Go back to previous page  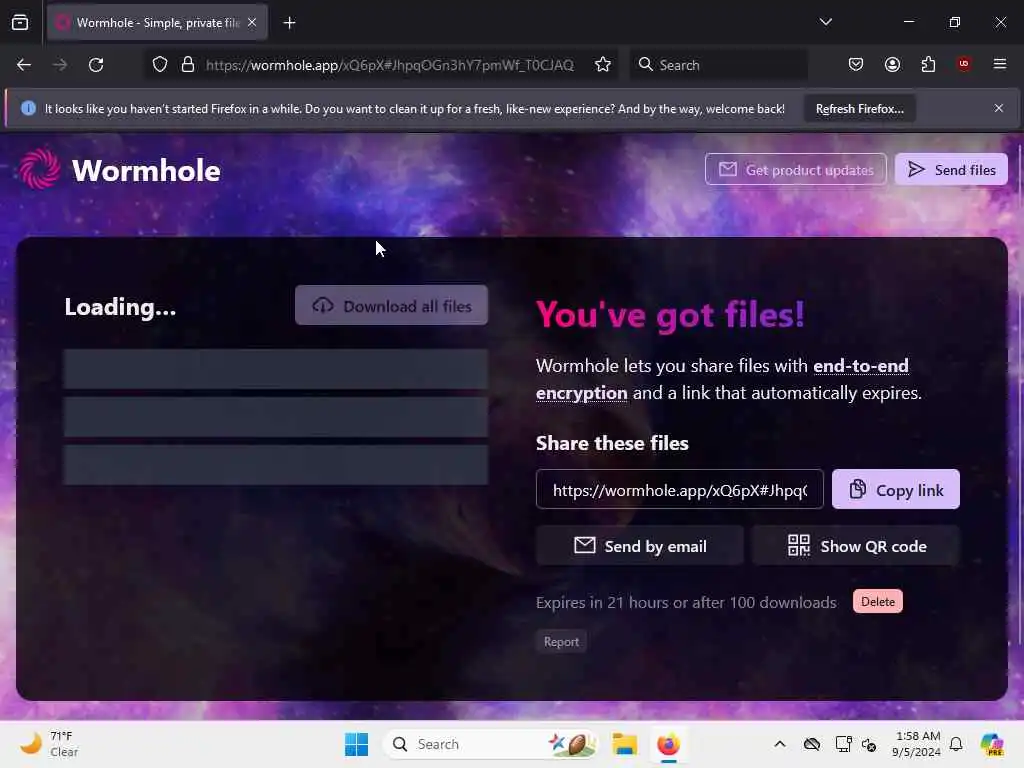pyautogui.click(x=24, y=65)
